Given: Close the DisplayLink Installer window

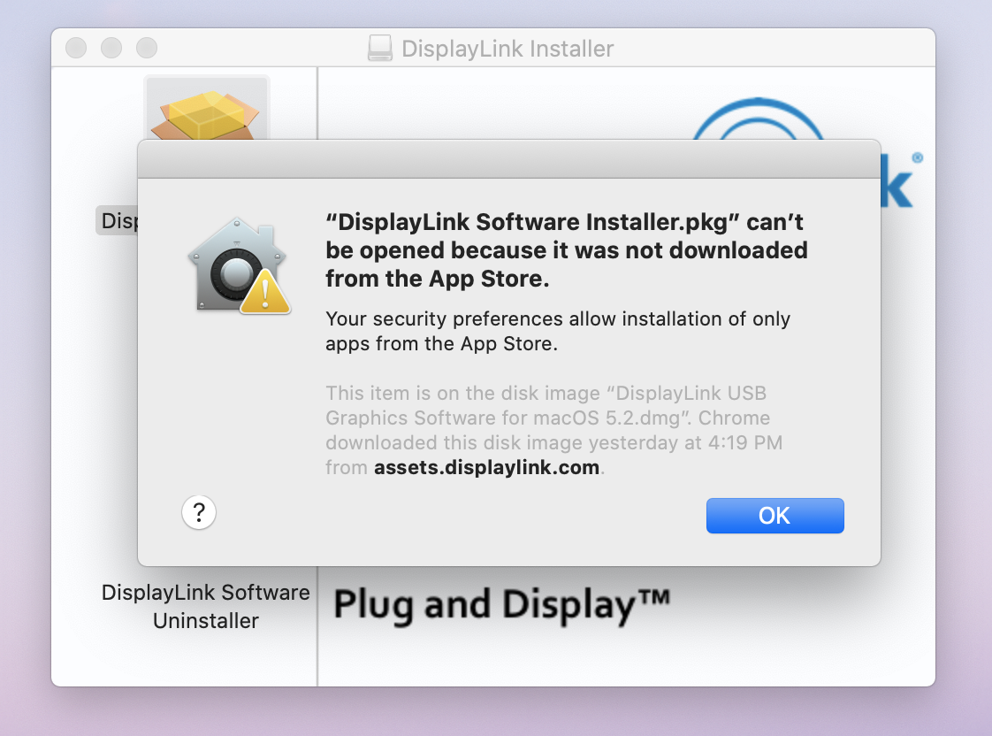Looking at the screenshot, I should 76,48.
